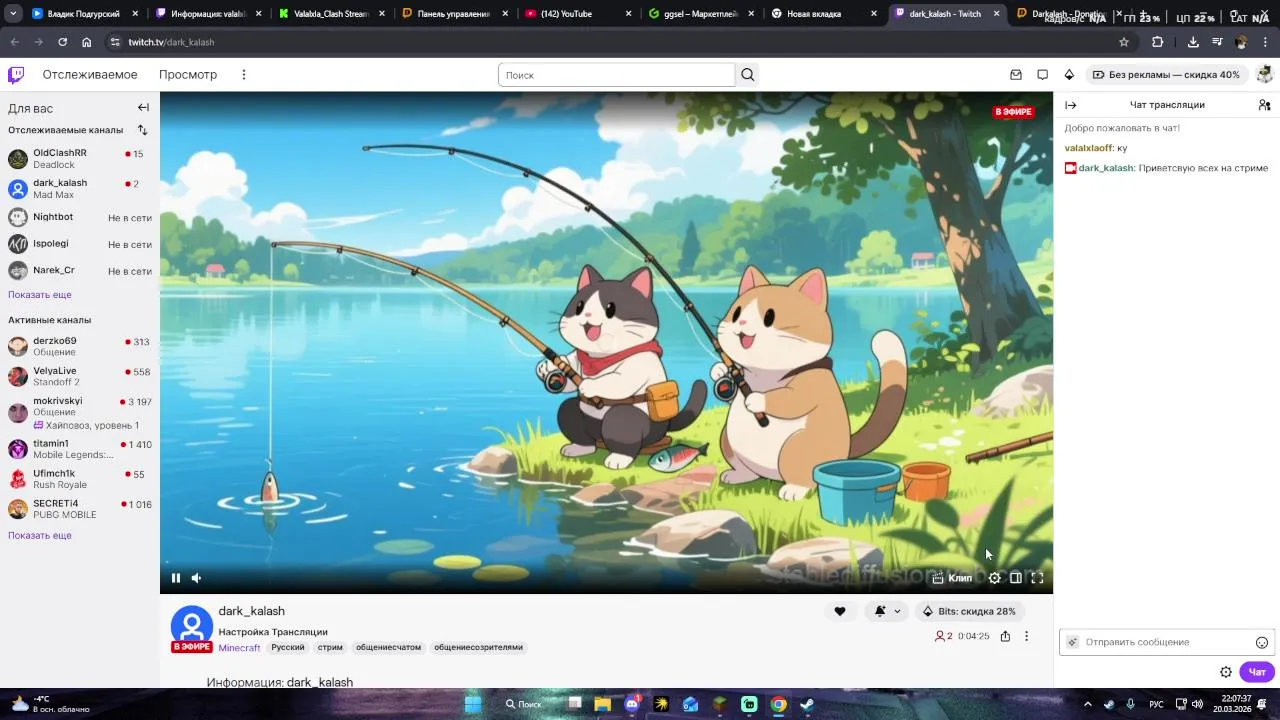The width and height of the screenshot is (1280, 720).
Task: Expand active channels Показать еще
Action: click(40, 536)
